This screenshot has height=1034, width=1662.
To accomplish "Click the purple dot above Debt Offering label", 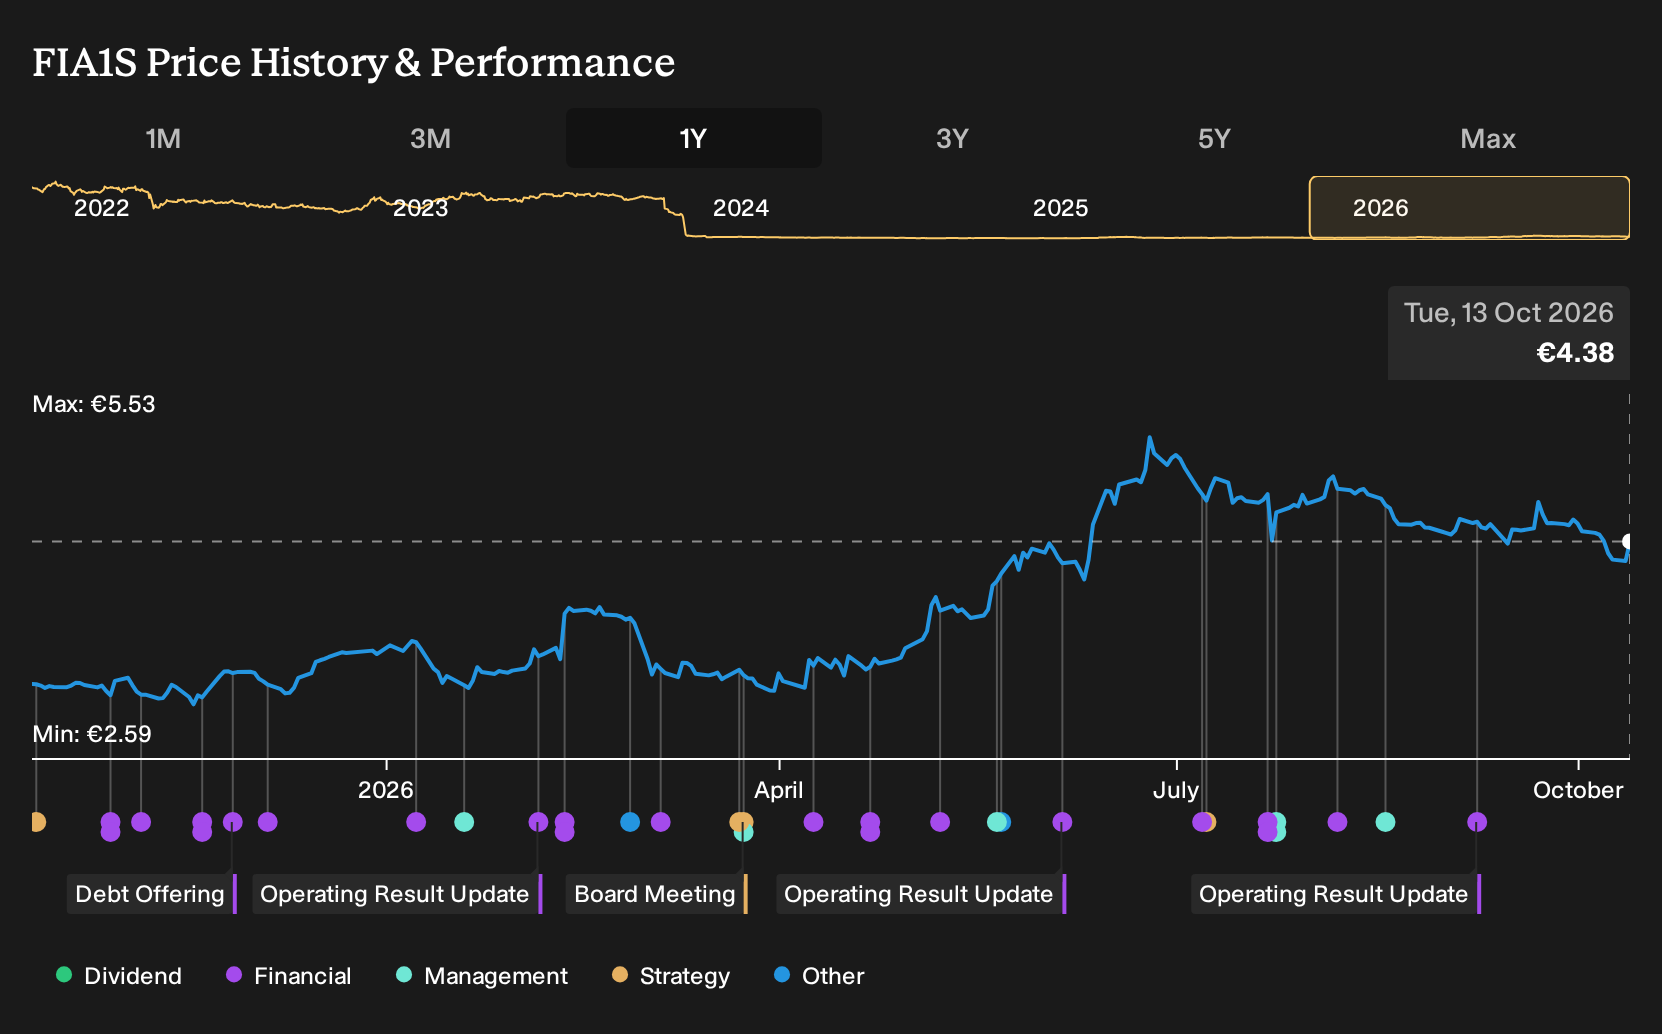I will (233, 822).
